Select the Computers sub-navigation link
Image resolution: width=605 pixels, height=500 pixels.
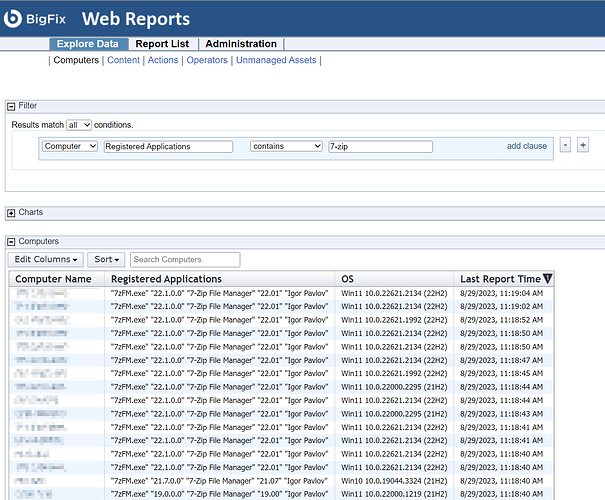click(x=76, y=60)
